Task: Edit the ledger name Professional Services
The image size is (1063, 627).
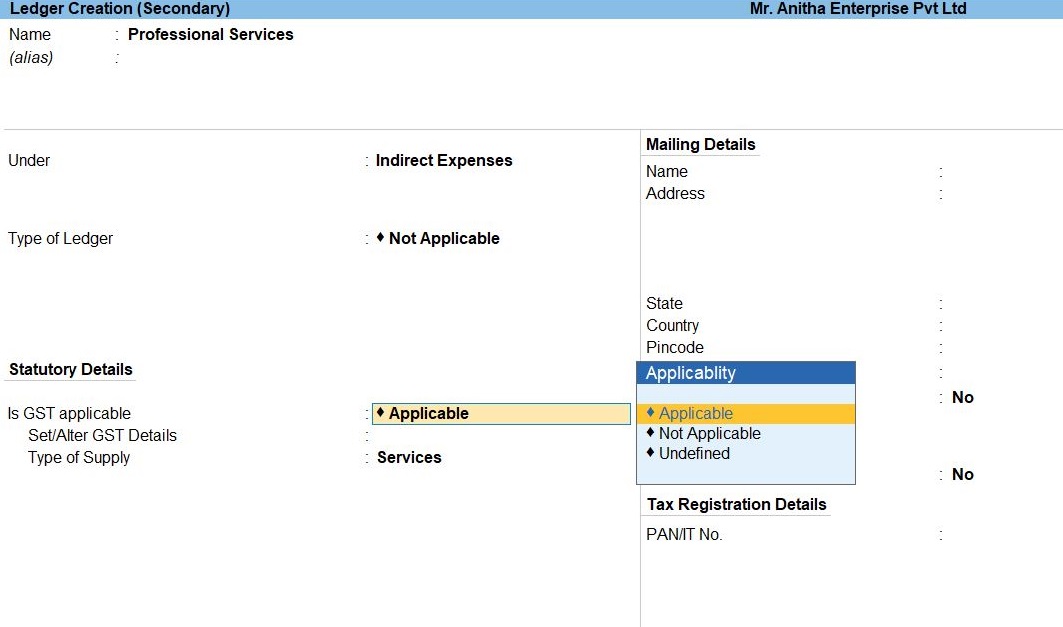Action: (210, 35)
